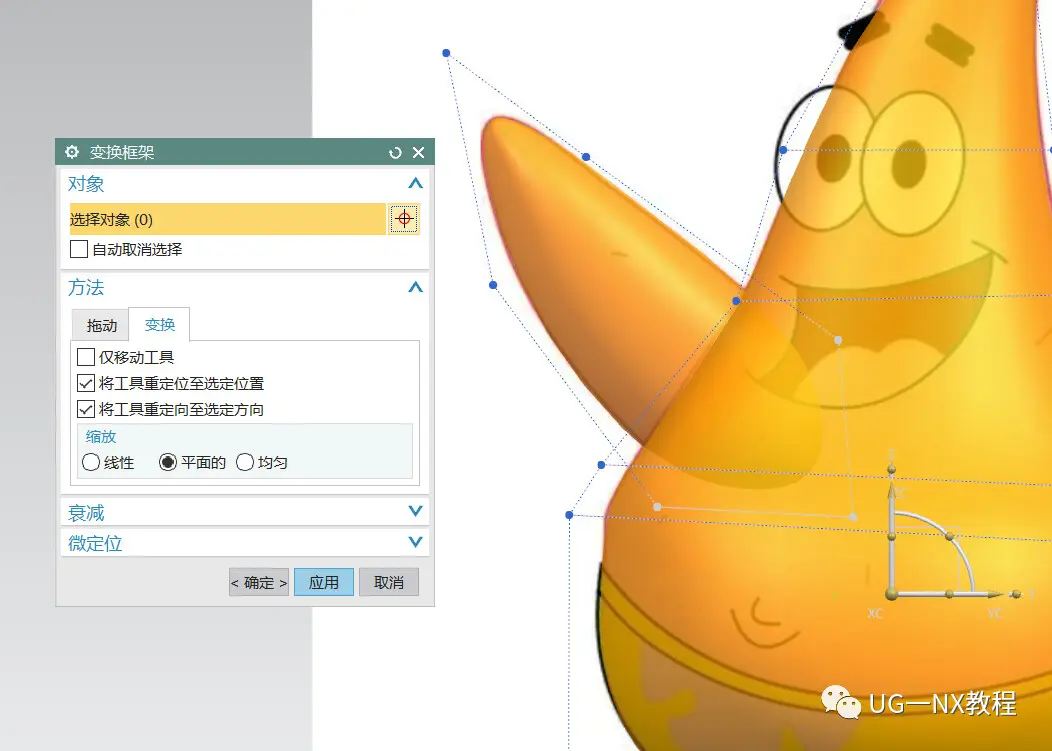Uncheck 将工具重定向至选定方向
The width and height of the screenshot is (1052, 751).
click(86, 409)
